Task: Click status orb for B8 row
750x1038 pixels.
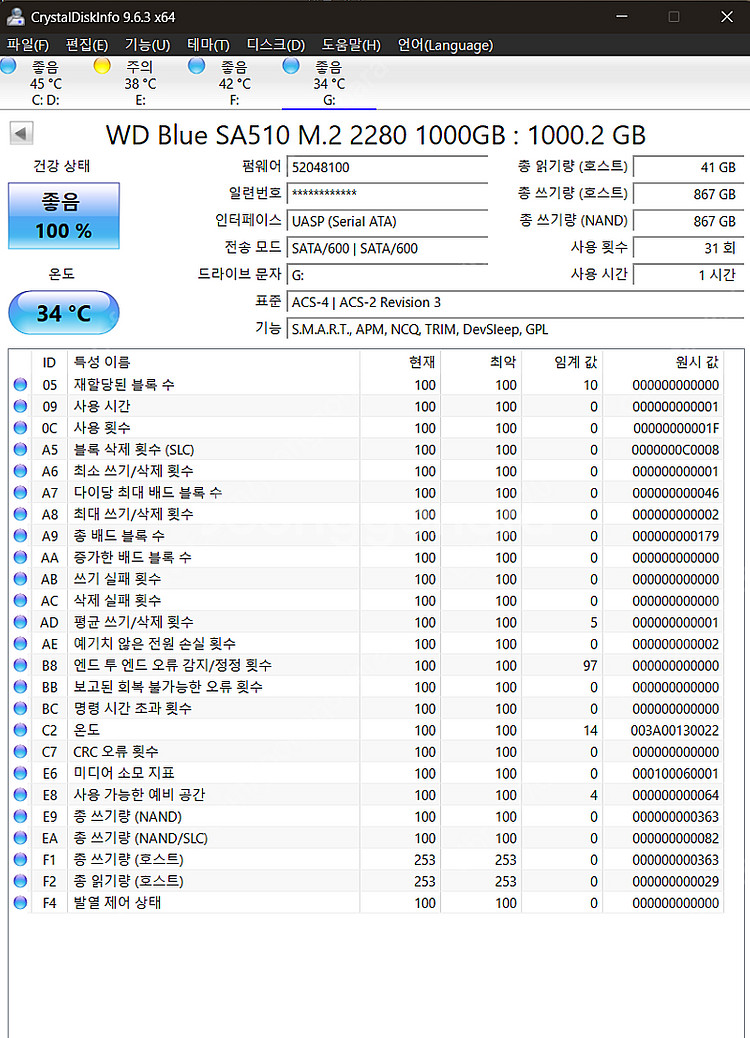Action: click(x=21, y=665)
